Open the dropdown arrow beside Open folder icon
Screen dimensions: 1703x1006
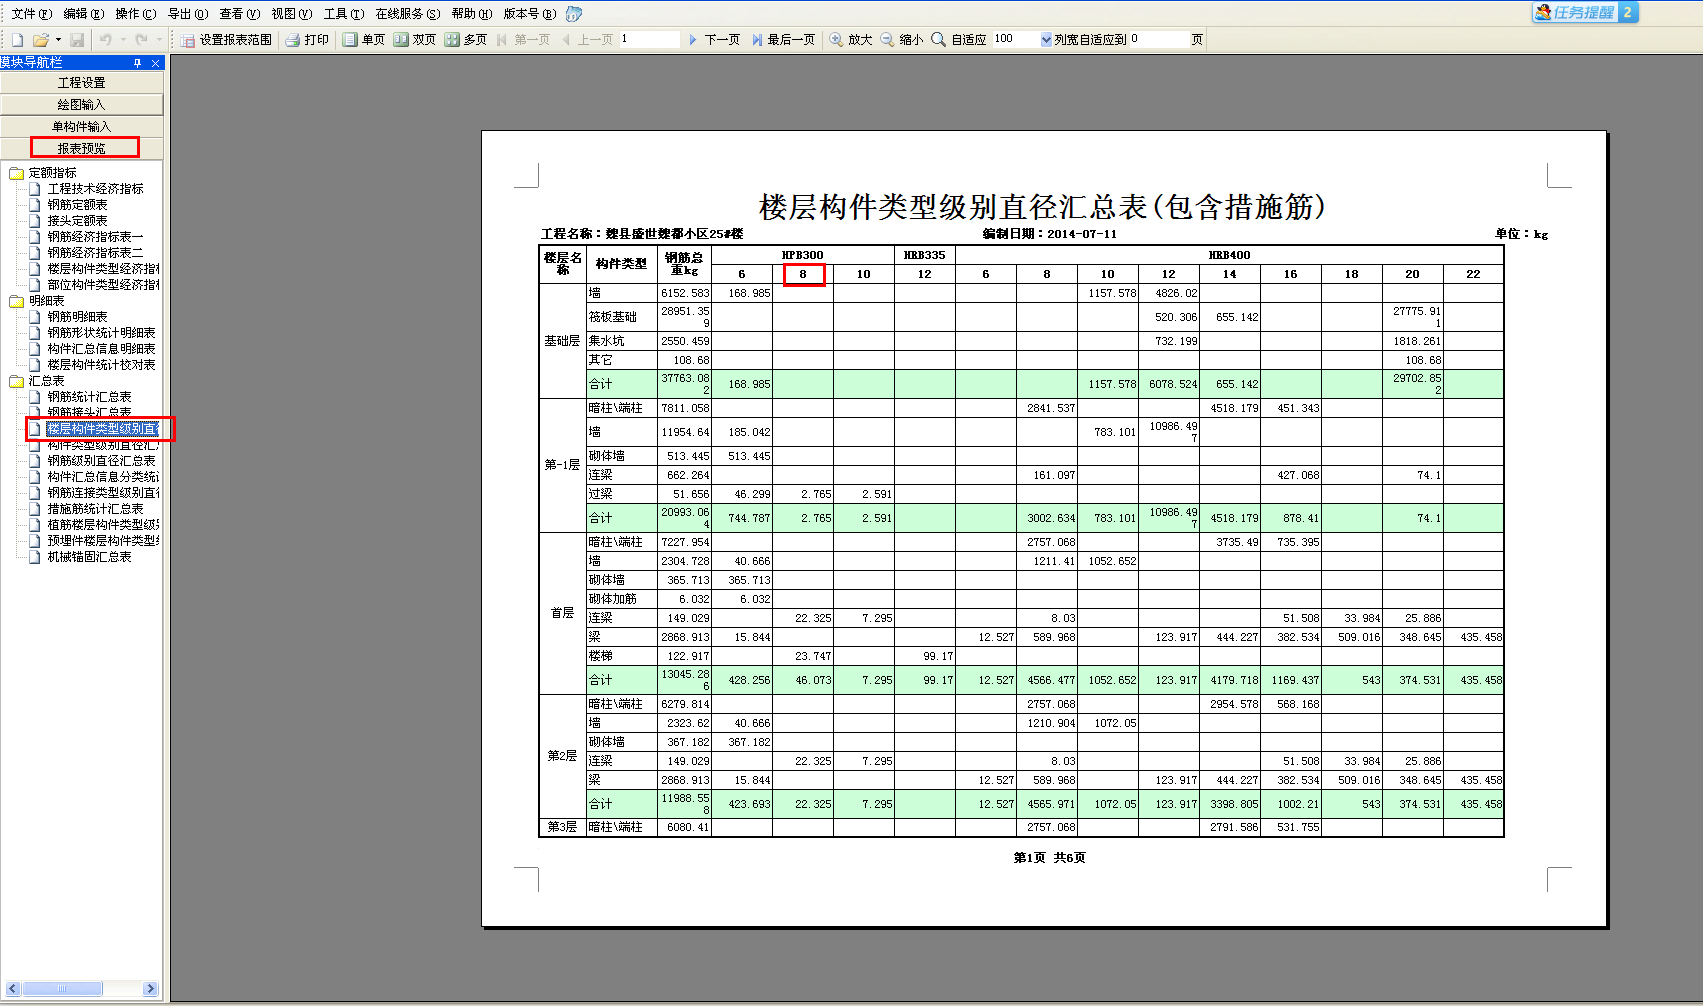click(x=58, y=40)
